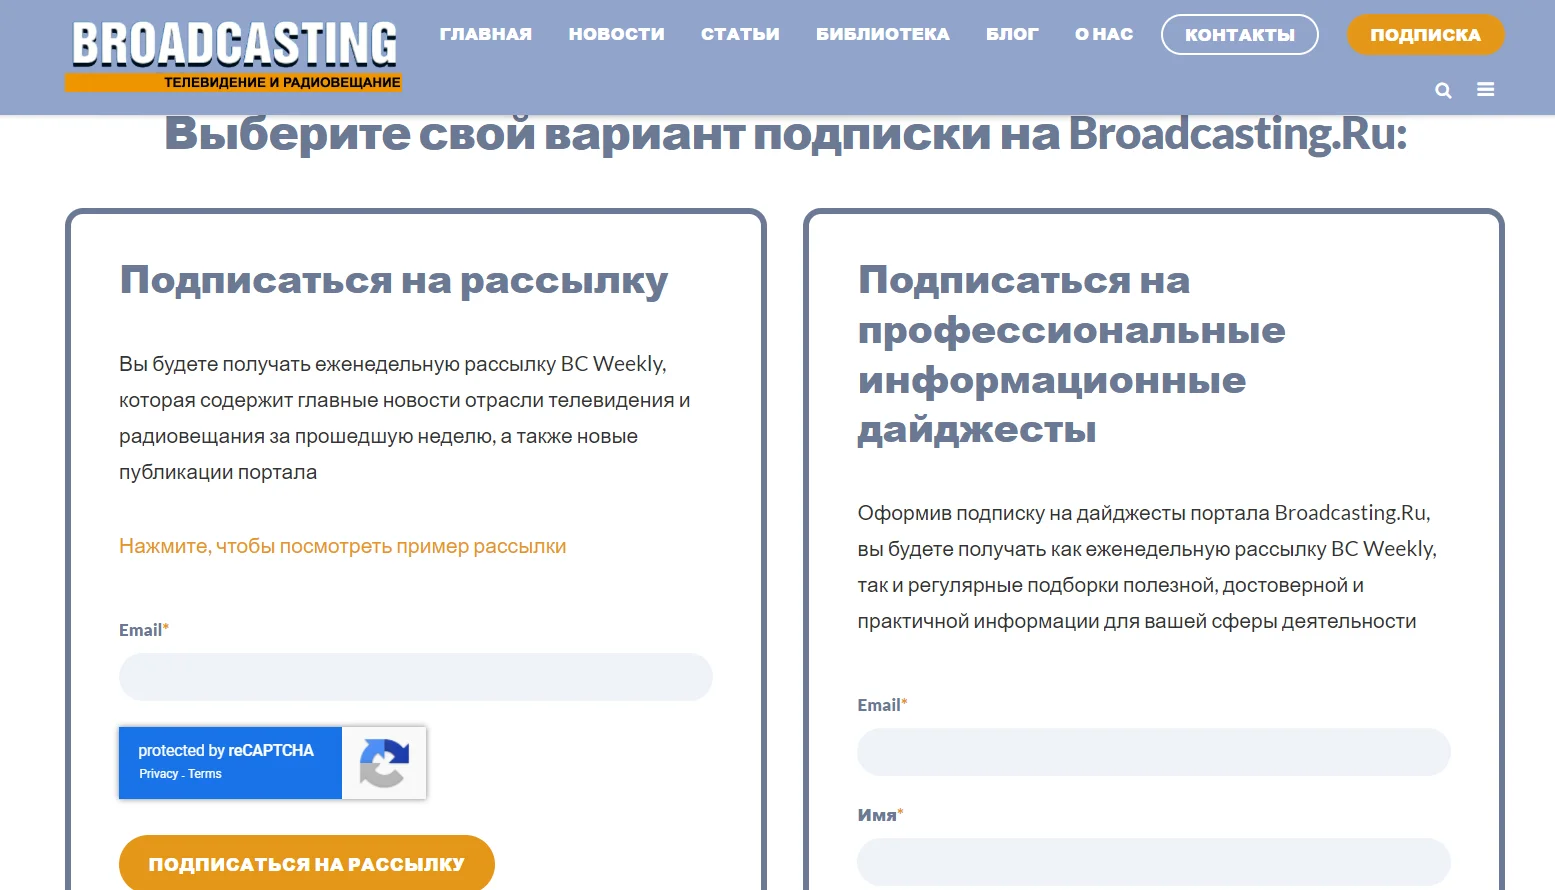Click the Broadcasting logo
This screenshot has width=1555, height=890.
click(234, 56)
